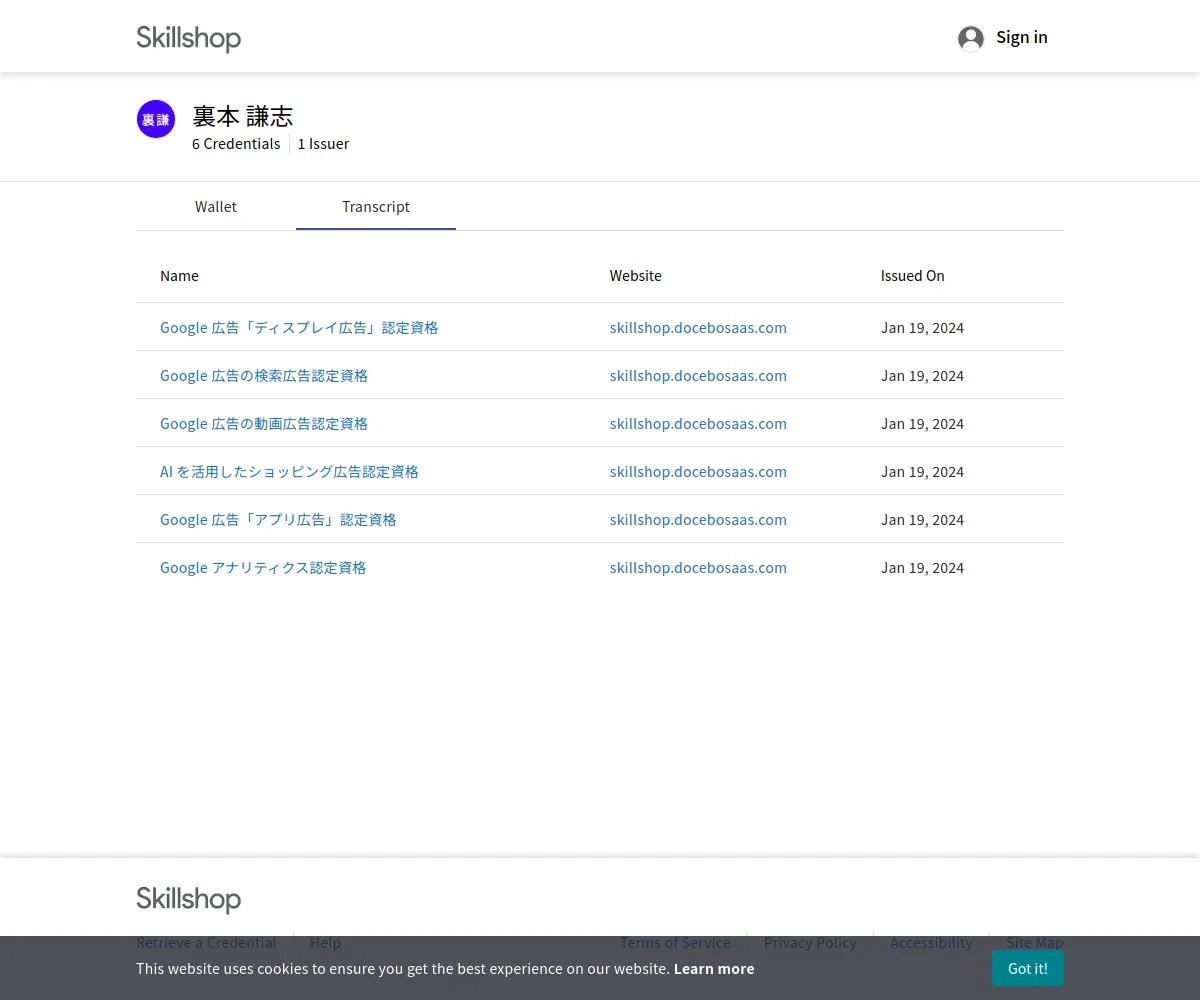Click the user avatar icon beside Sign in
The image size is (1200, 1000).
pyautogui.click(x=971, y=38)
